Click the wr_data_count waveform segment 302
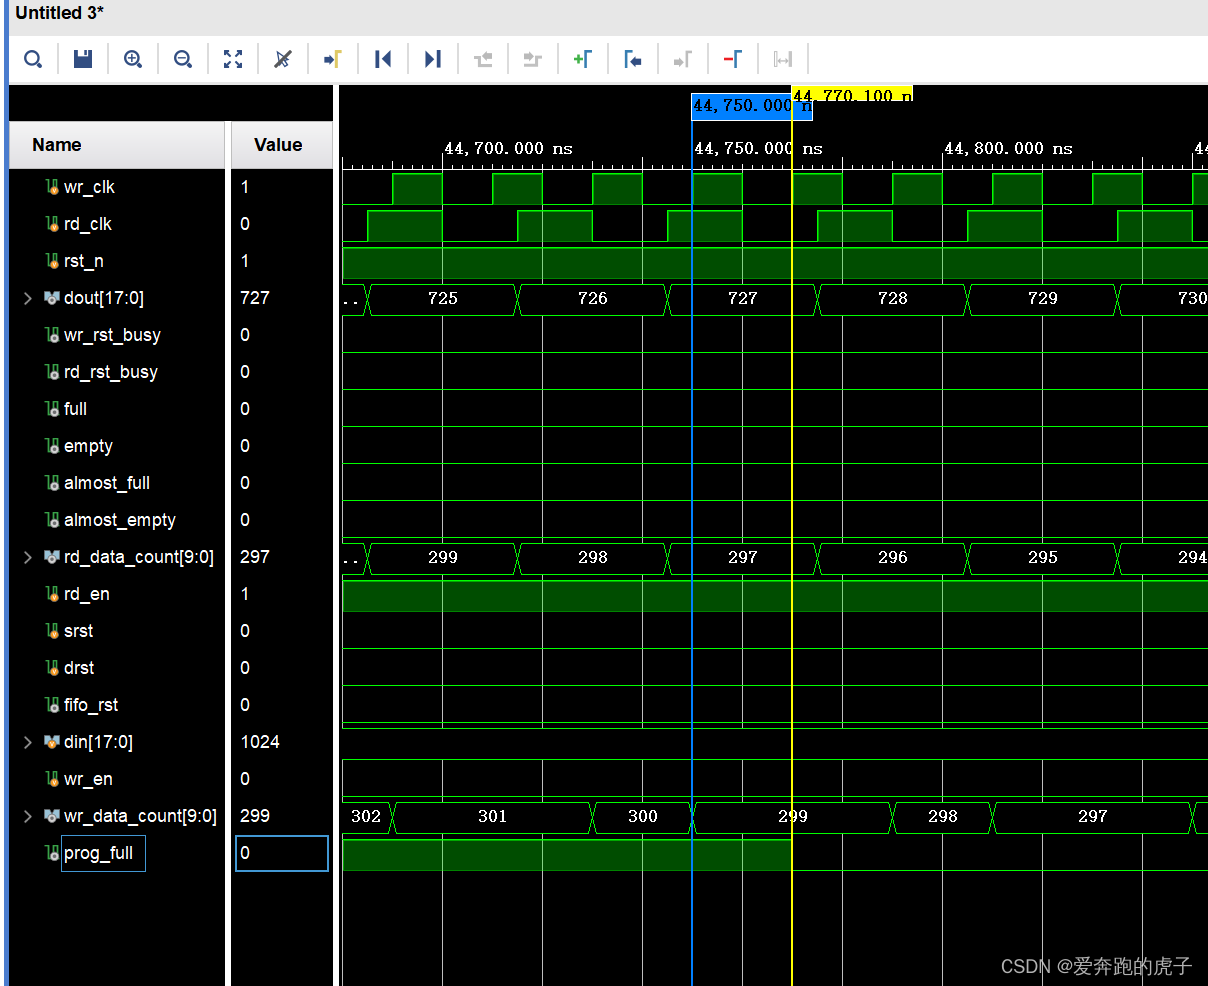 [366, 816]
